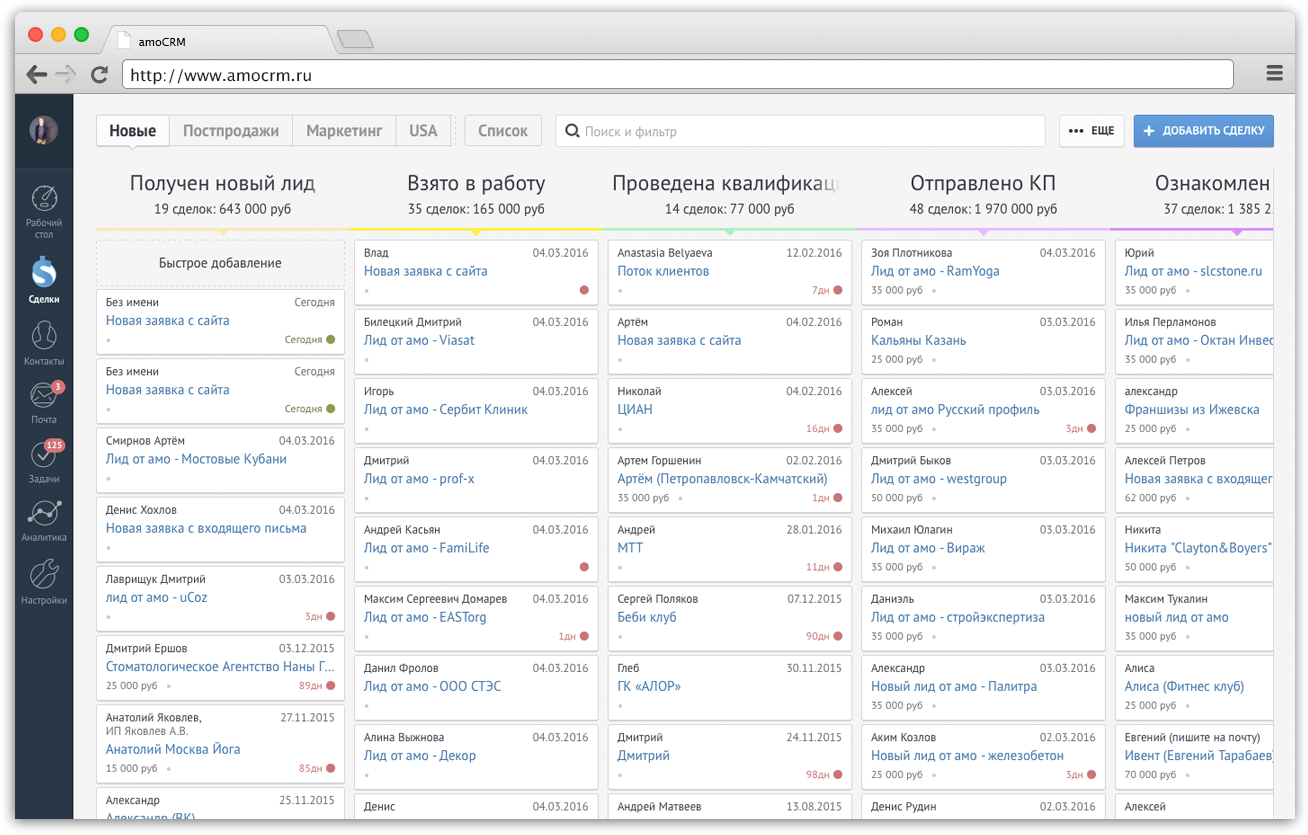Open deal Лид от амо - Мостовые Кубани
Image resolution: width=1308 pixels, height=835 pixels.
pos(196,459)
